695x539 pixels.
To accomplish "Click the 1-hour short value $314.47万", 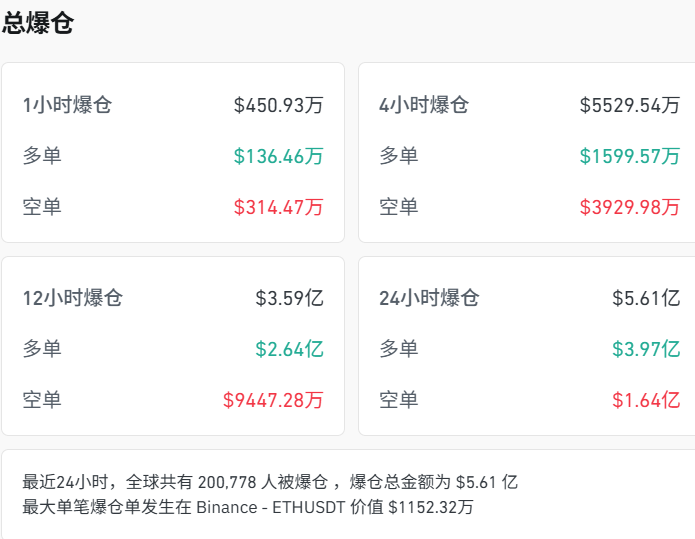I will coord(278,207).
